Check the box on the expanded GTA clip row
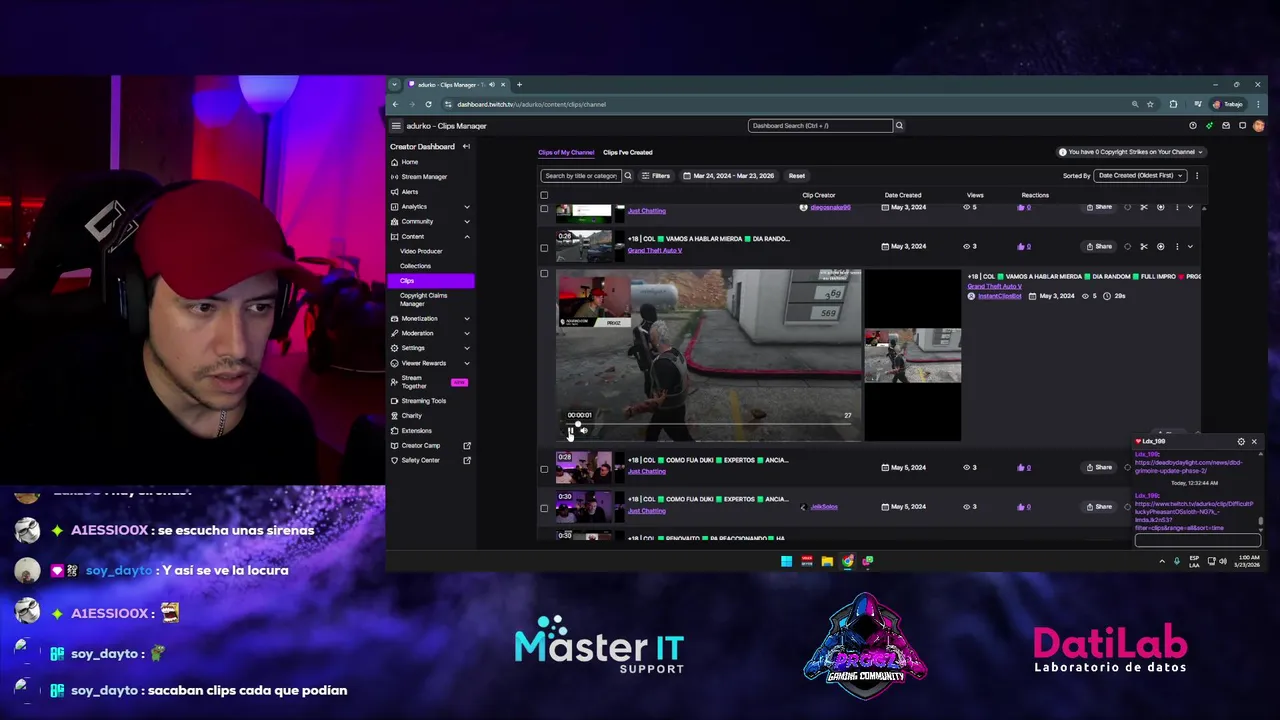 pyautogui.click(x=544, y=273)
